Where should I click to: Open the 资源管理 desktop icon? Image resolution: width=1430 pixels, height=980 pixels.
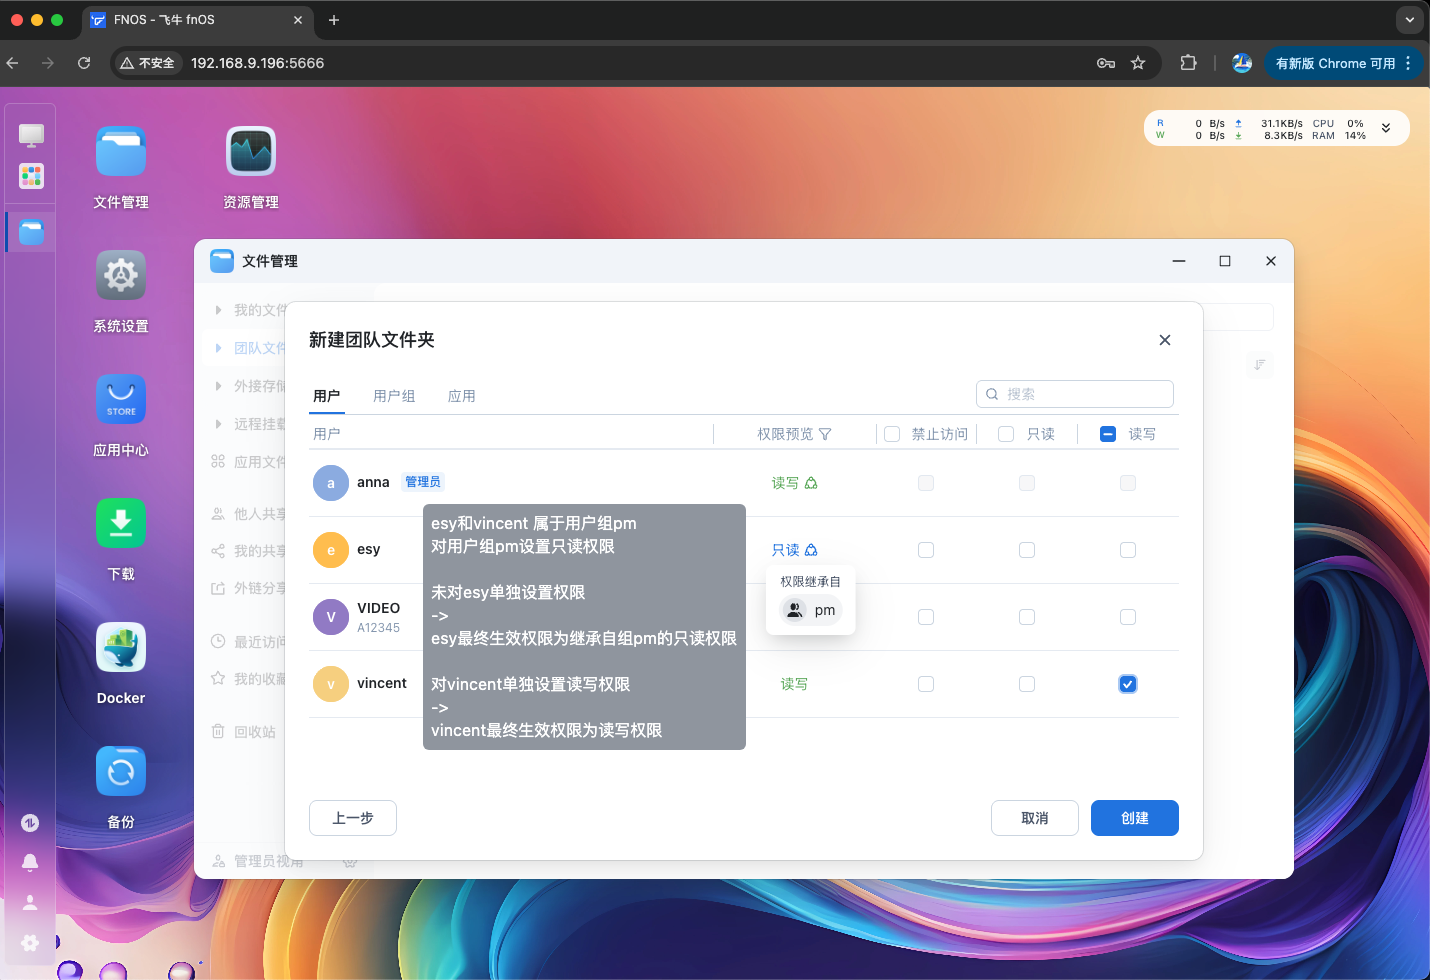pyautogui.click(x=250, y=152)
